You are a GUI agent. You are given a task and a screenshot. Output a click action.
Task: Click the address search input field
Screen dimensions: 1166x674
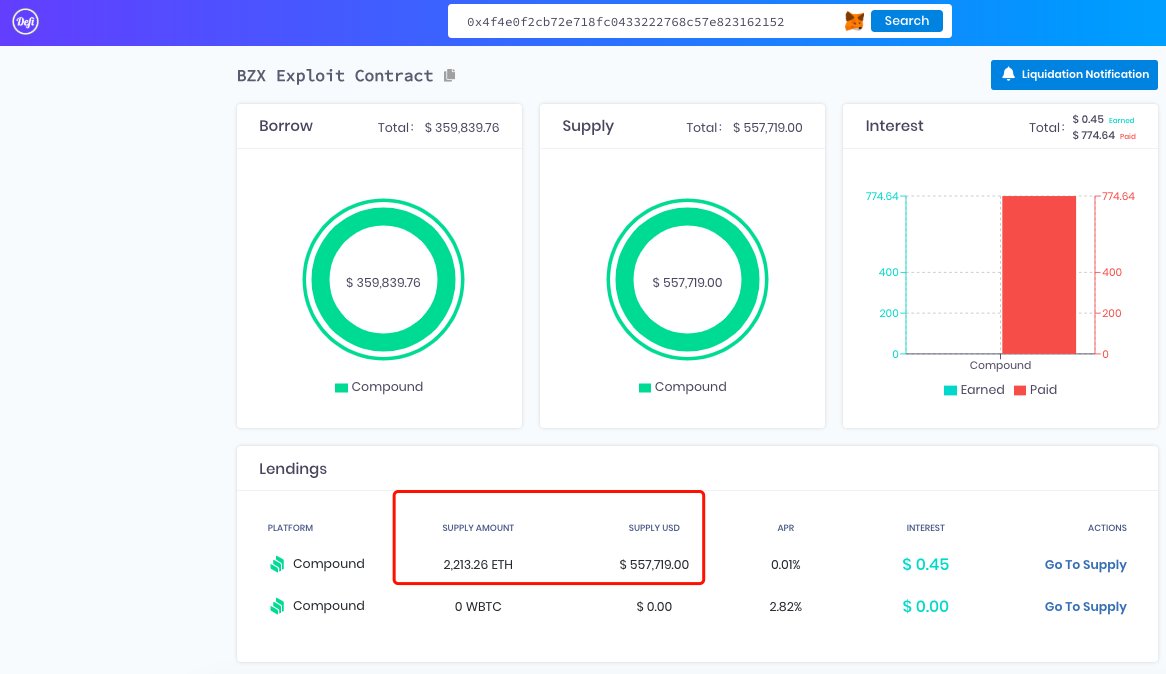point(643,22)
